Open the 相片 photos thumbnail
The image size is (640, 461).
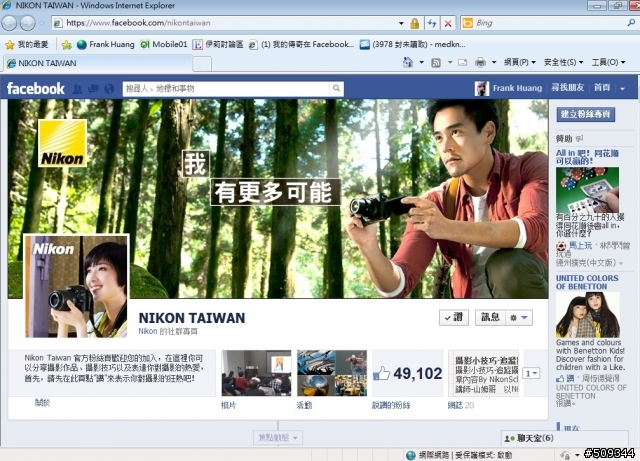(x=256, y=373)
